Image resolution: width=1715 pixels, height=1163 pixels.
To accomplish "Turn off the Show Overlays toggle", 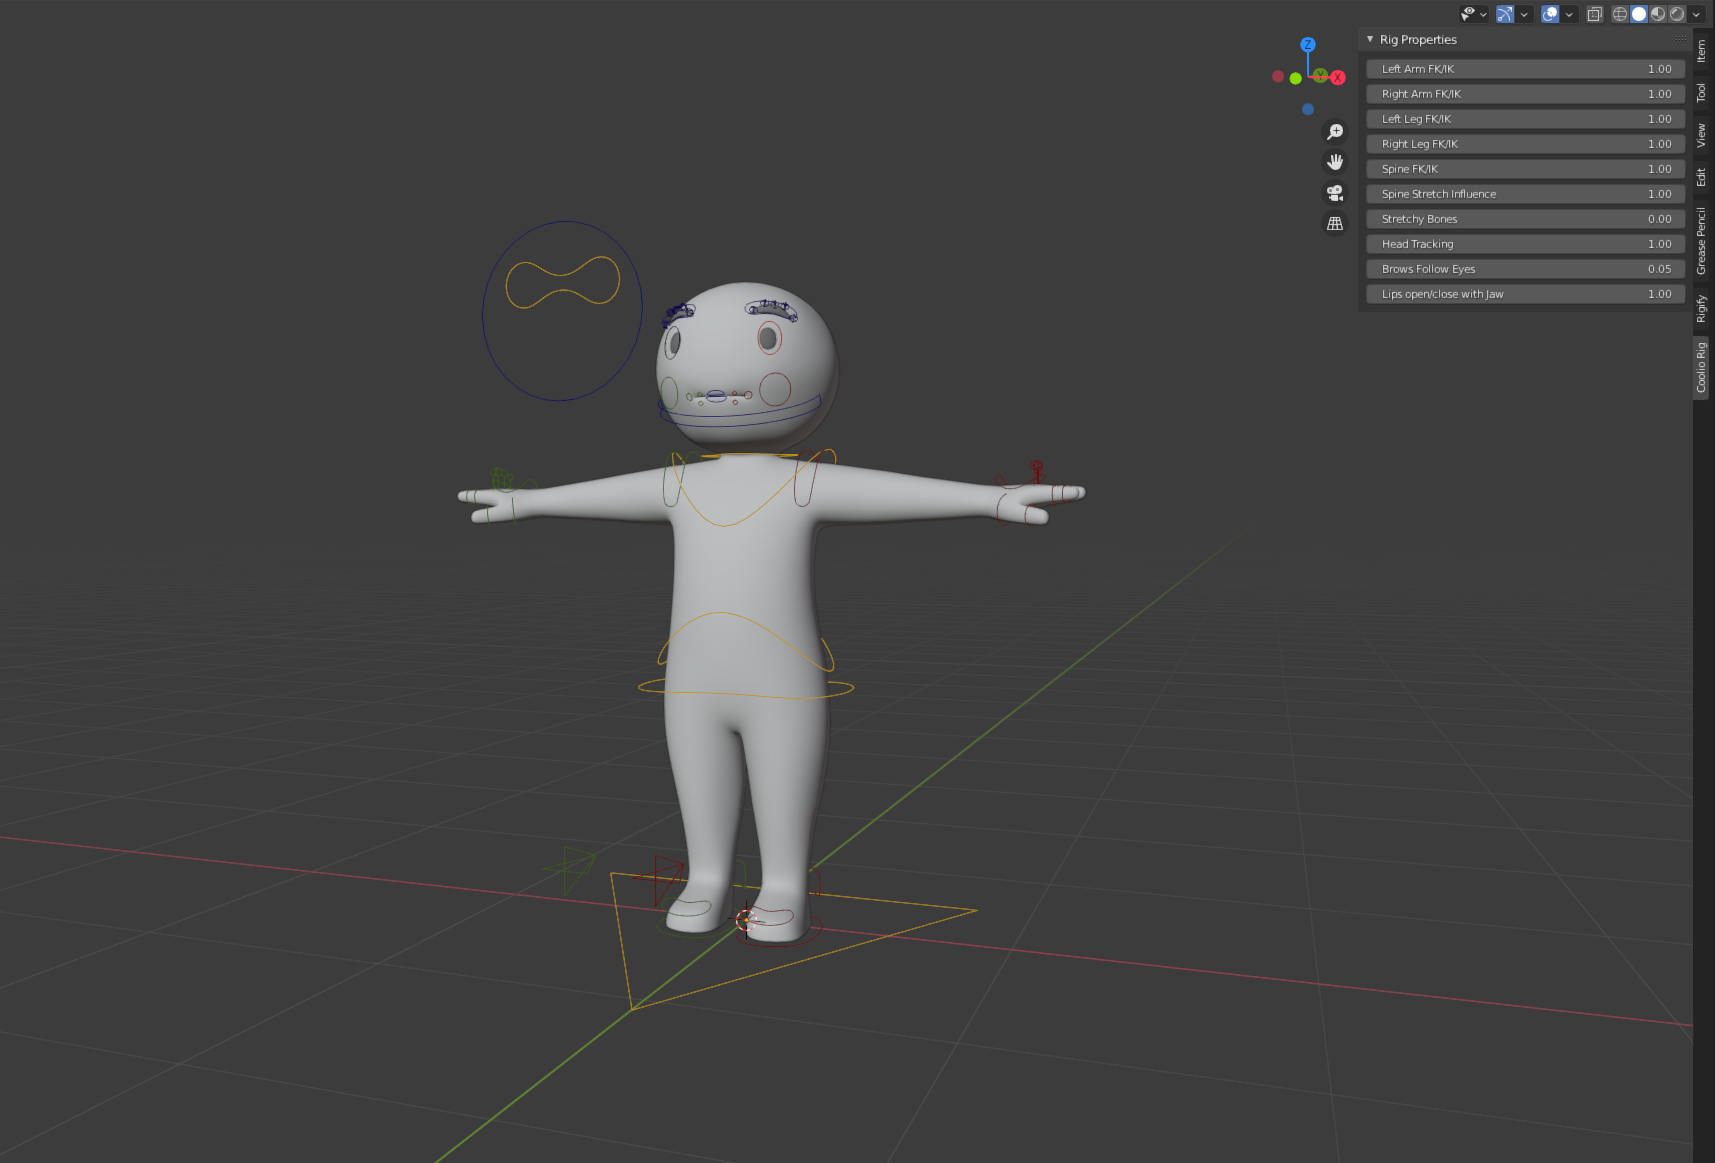I will [x=1550, y=14].
